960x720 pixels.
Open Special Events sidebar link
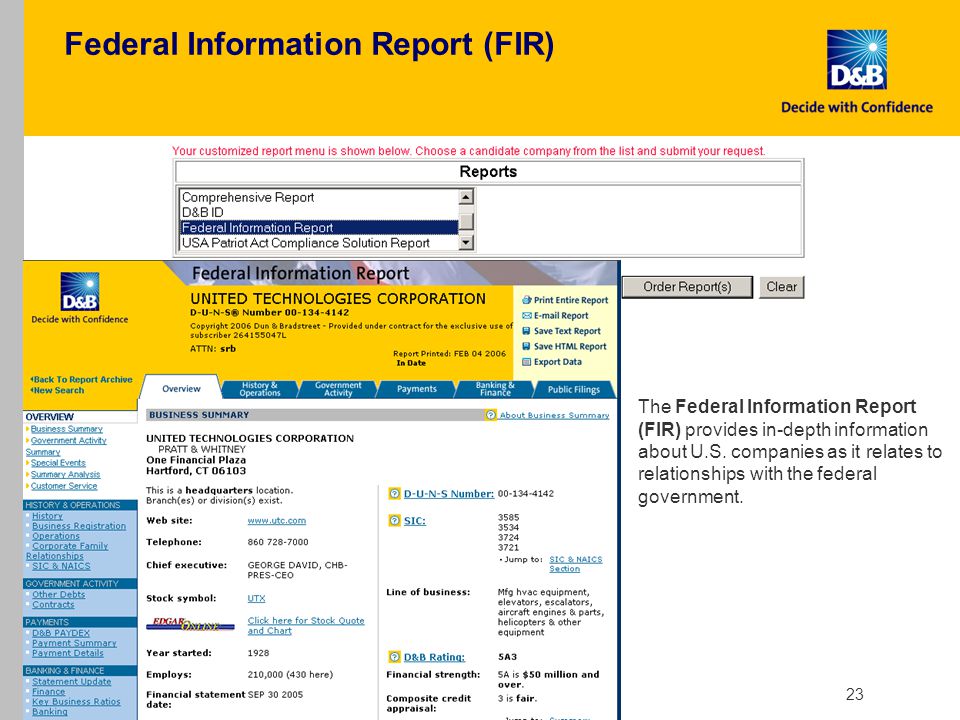(58, 463)
